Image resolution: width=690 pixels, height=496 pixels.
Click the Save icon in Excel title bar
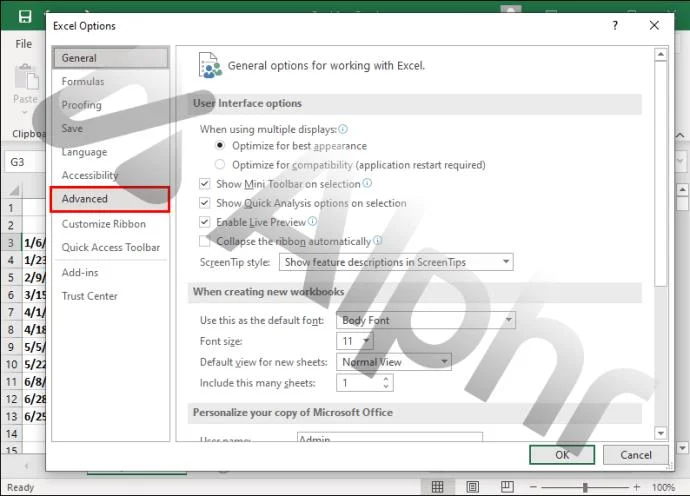coord(25,17)
